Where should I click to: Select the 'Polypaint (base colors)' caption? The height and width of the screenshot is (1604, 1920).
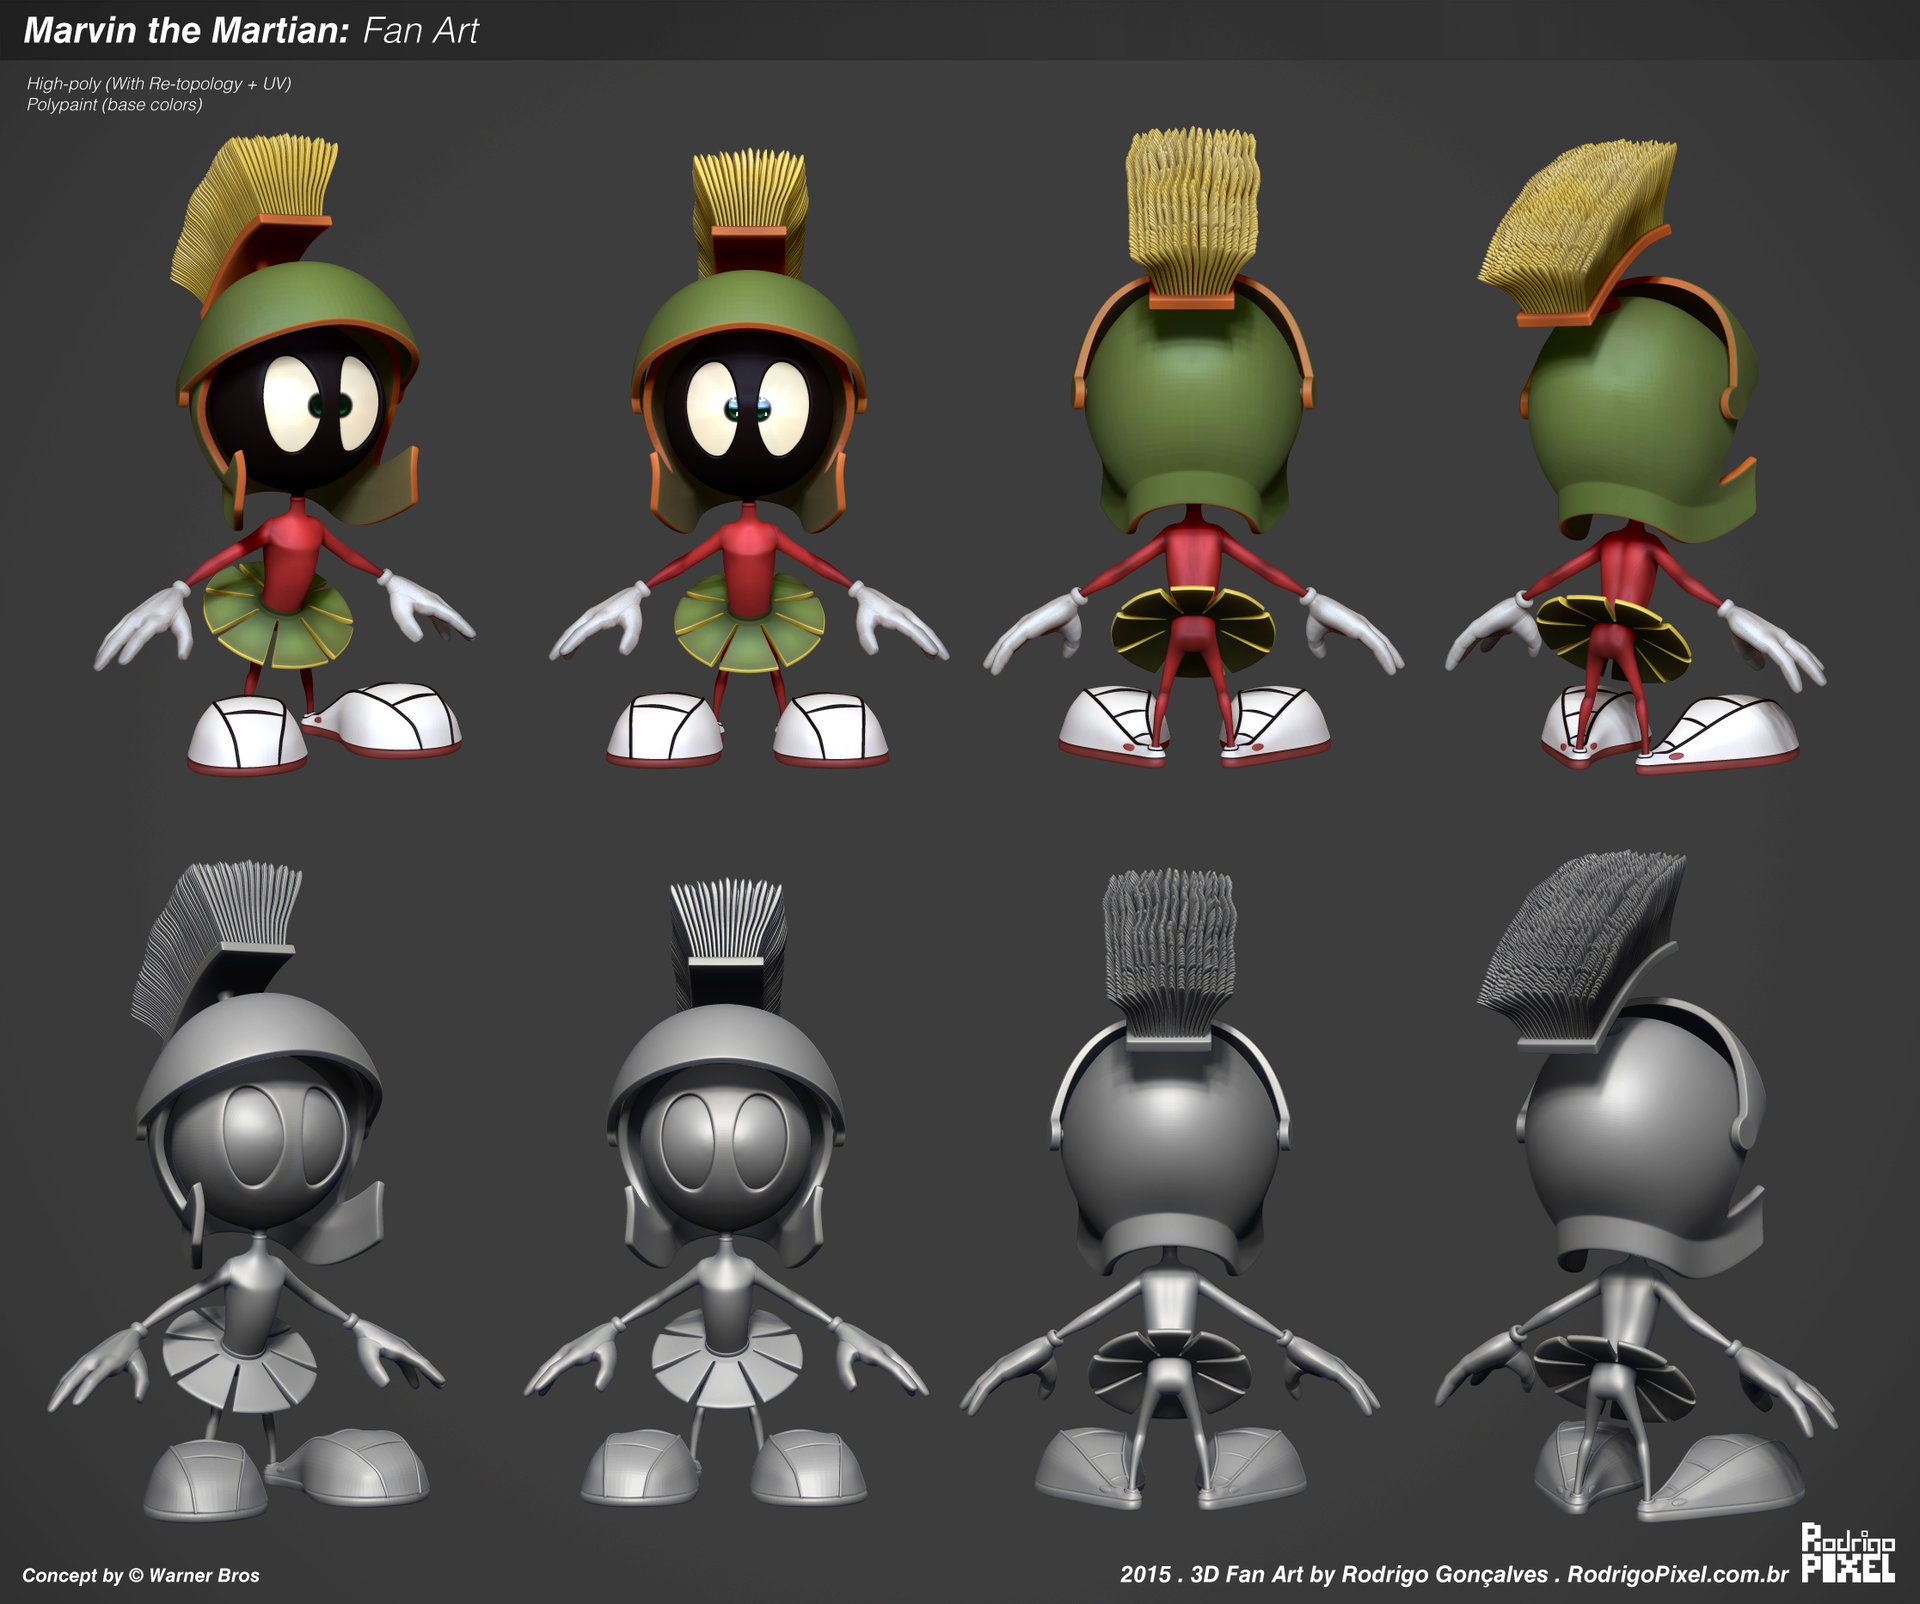coord(114,104)
